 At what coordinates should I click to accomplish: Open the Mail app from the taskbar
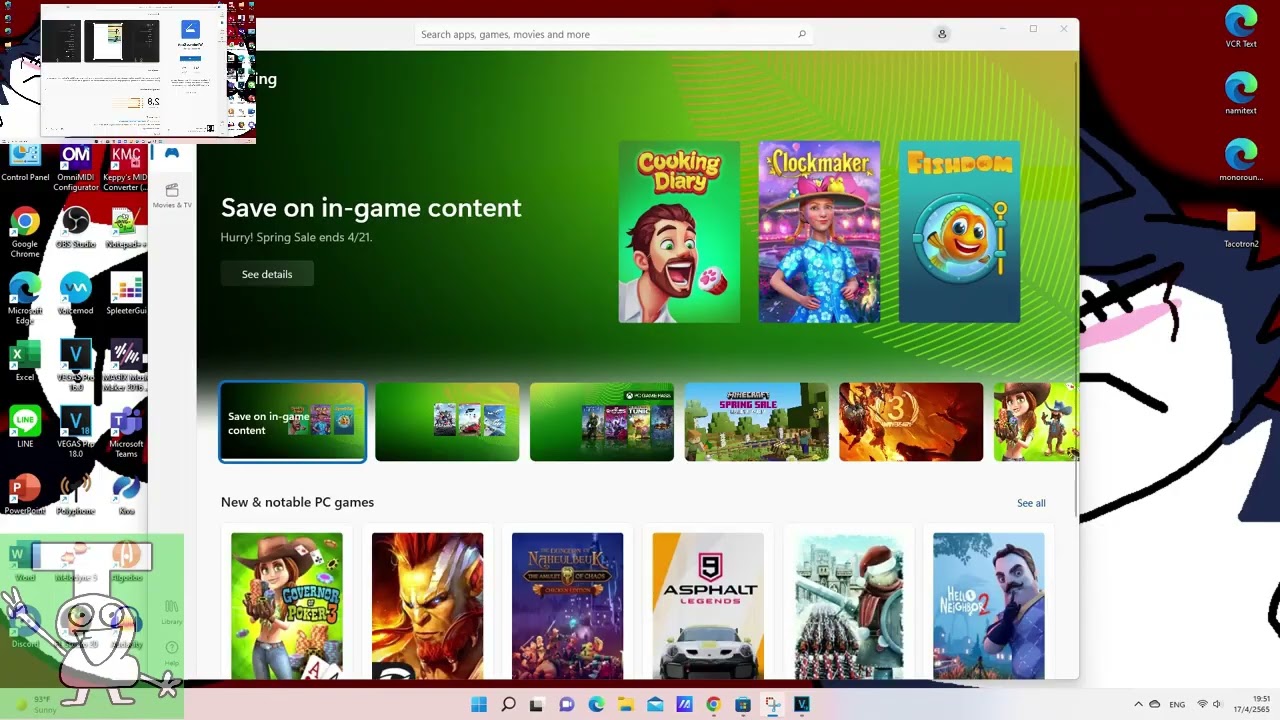[655, 704]
